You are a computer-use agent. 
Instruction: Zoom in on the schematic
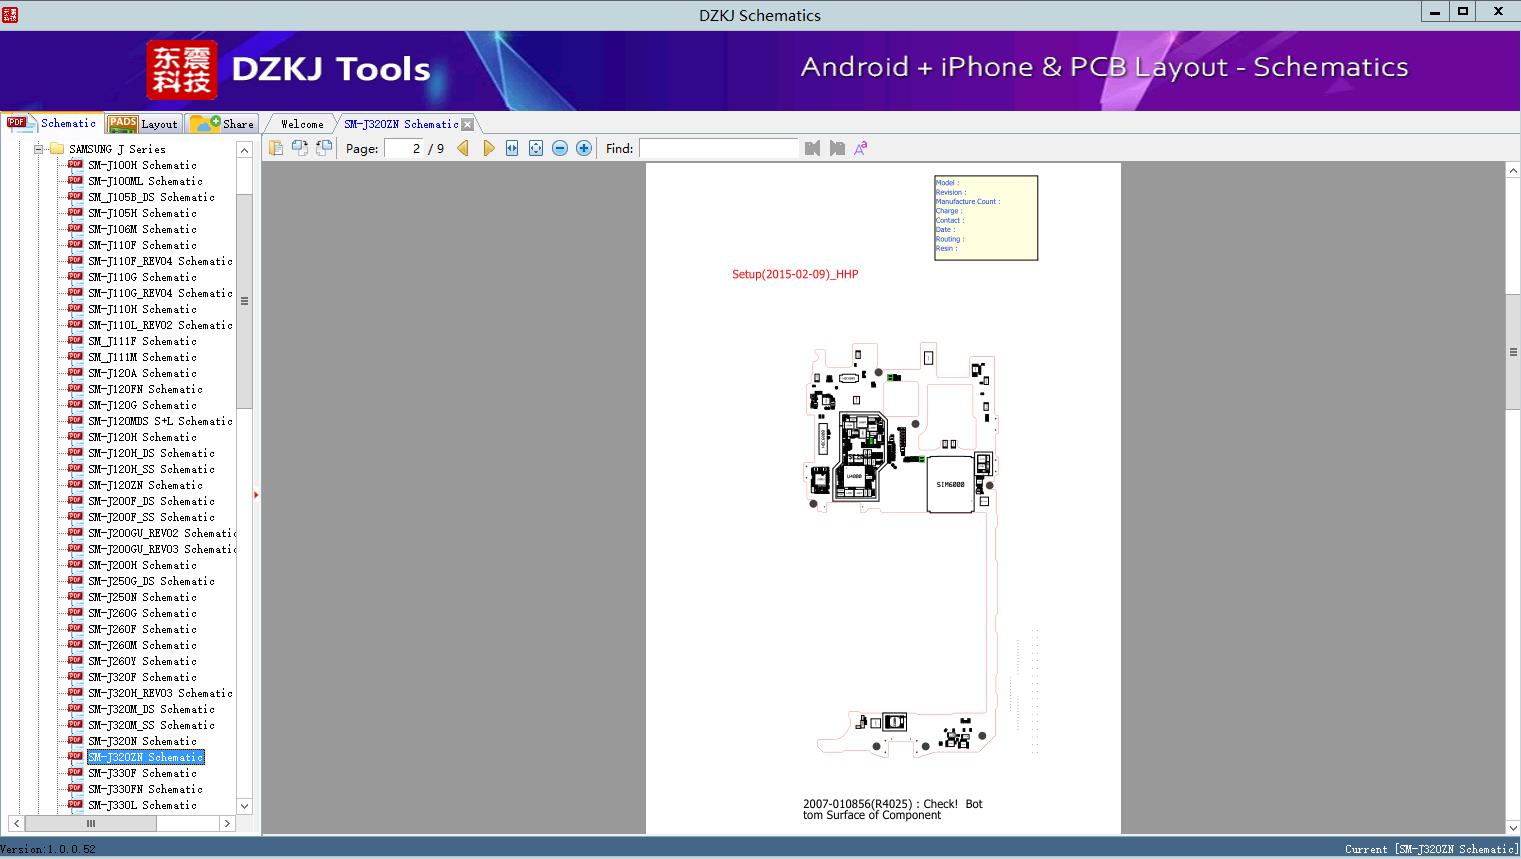[584, 148]
